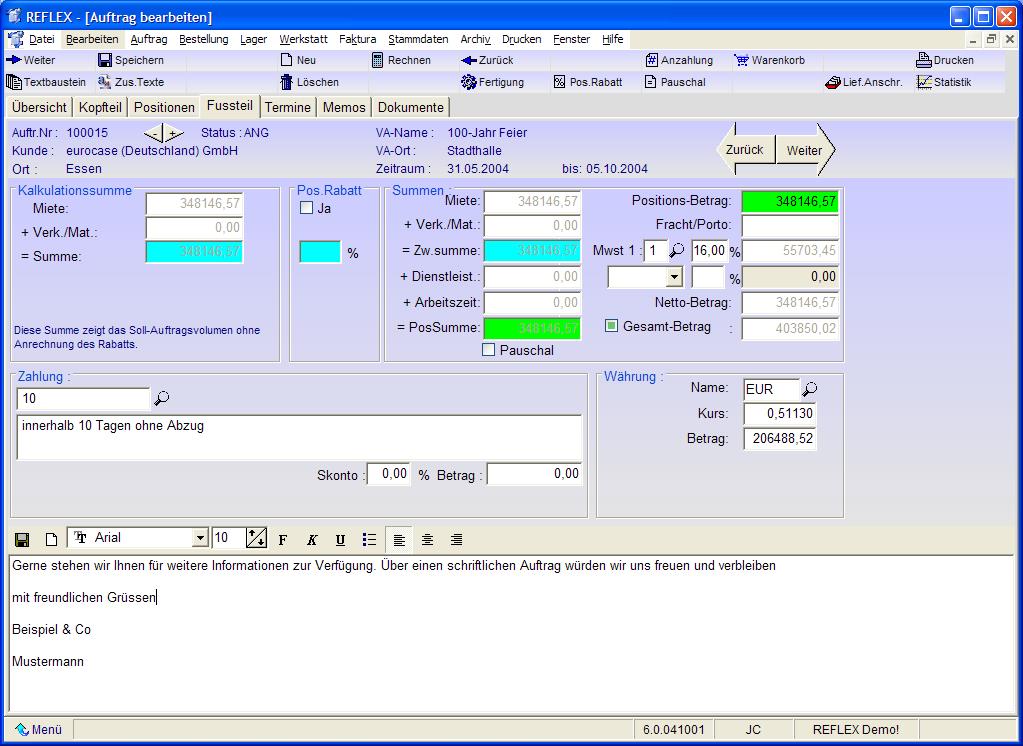Open the Arial font dropdown

200,538
